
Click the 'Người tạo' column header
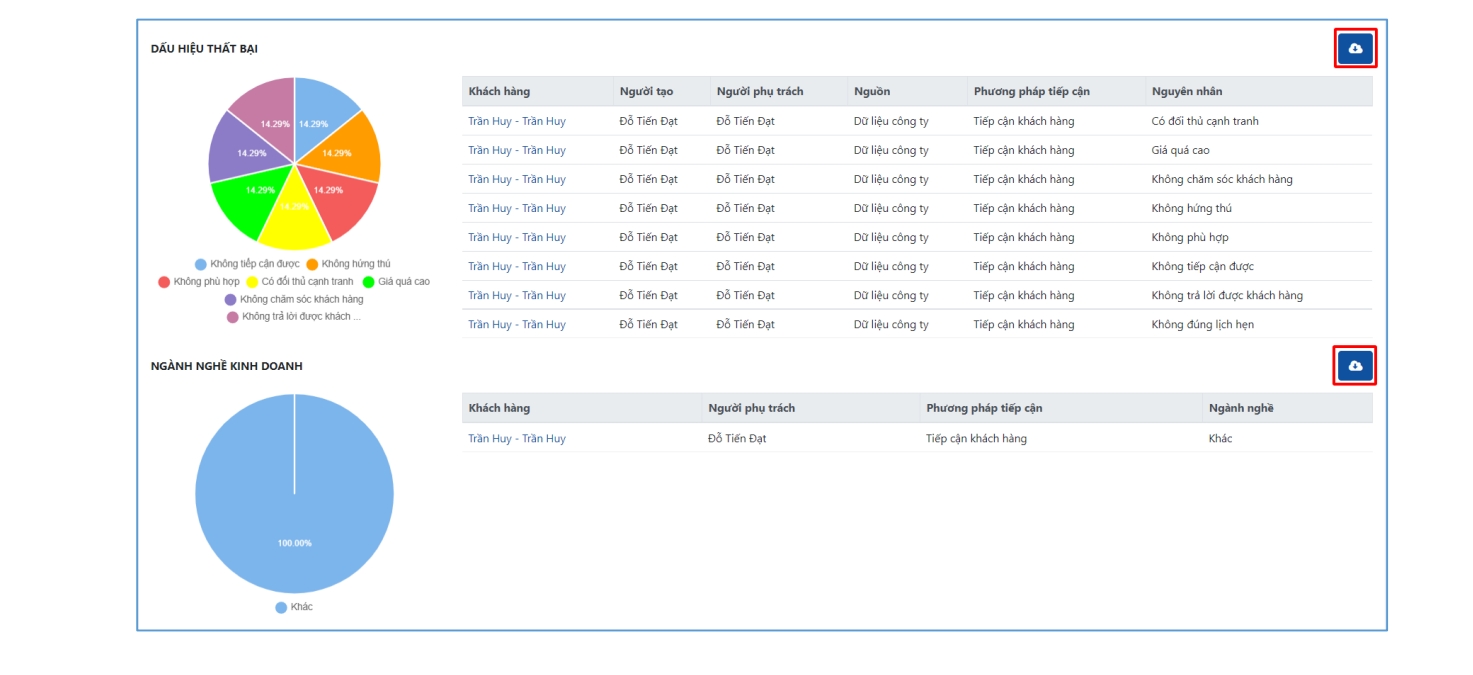tap(646, 91)
